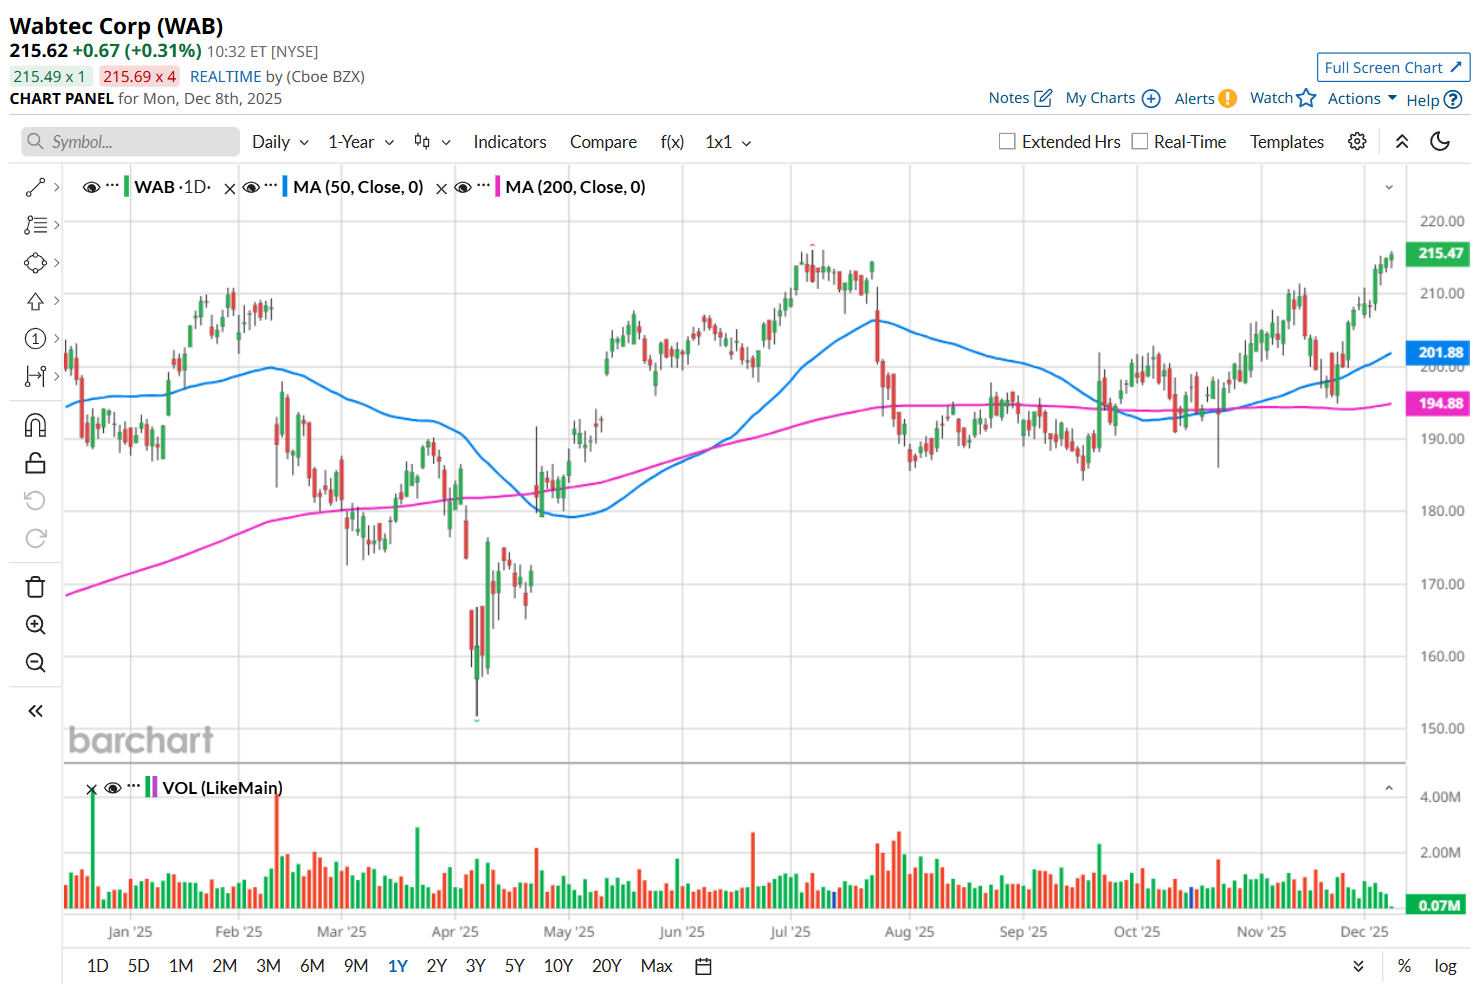Click the Full Screen Chart button
The width and height of the screenshot is (1484, 997).
pyautogui.click(x=1393, y=68)
